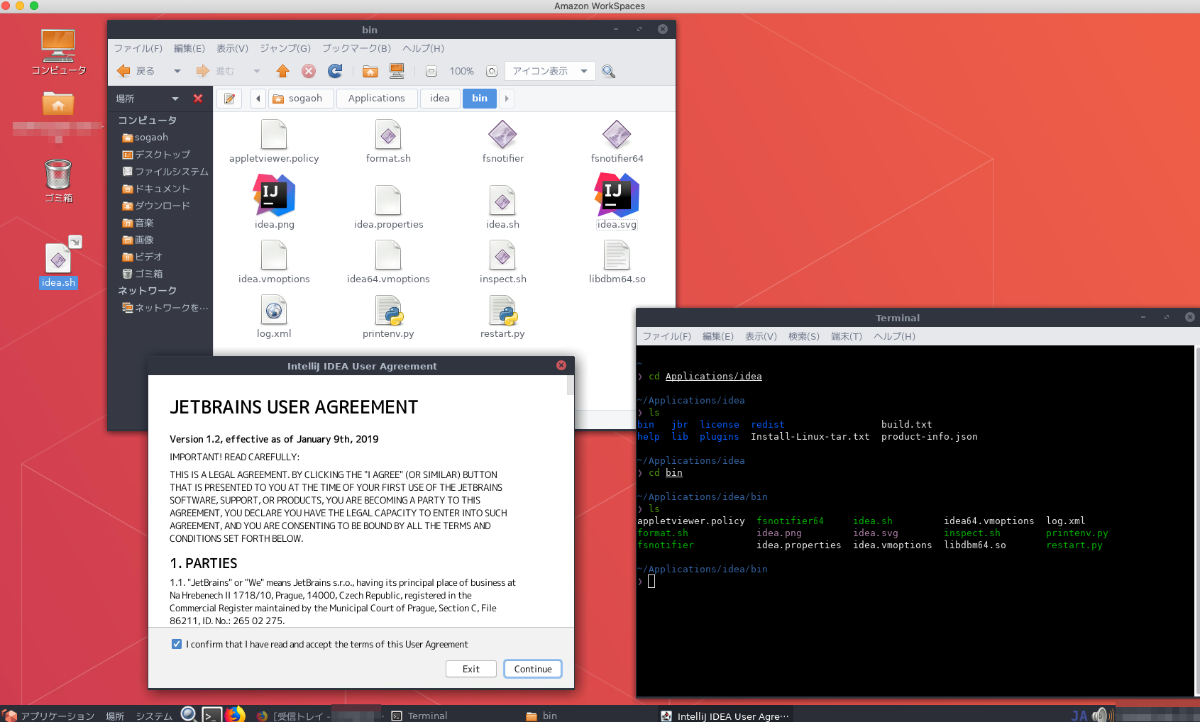Select restart.py file icon
Viewport: 1200px width, 722px height.
point(502,309)
